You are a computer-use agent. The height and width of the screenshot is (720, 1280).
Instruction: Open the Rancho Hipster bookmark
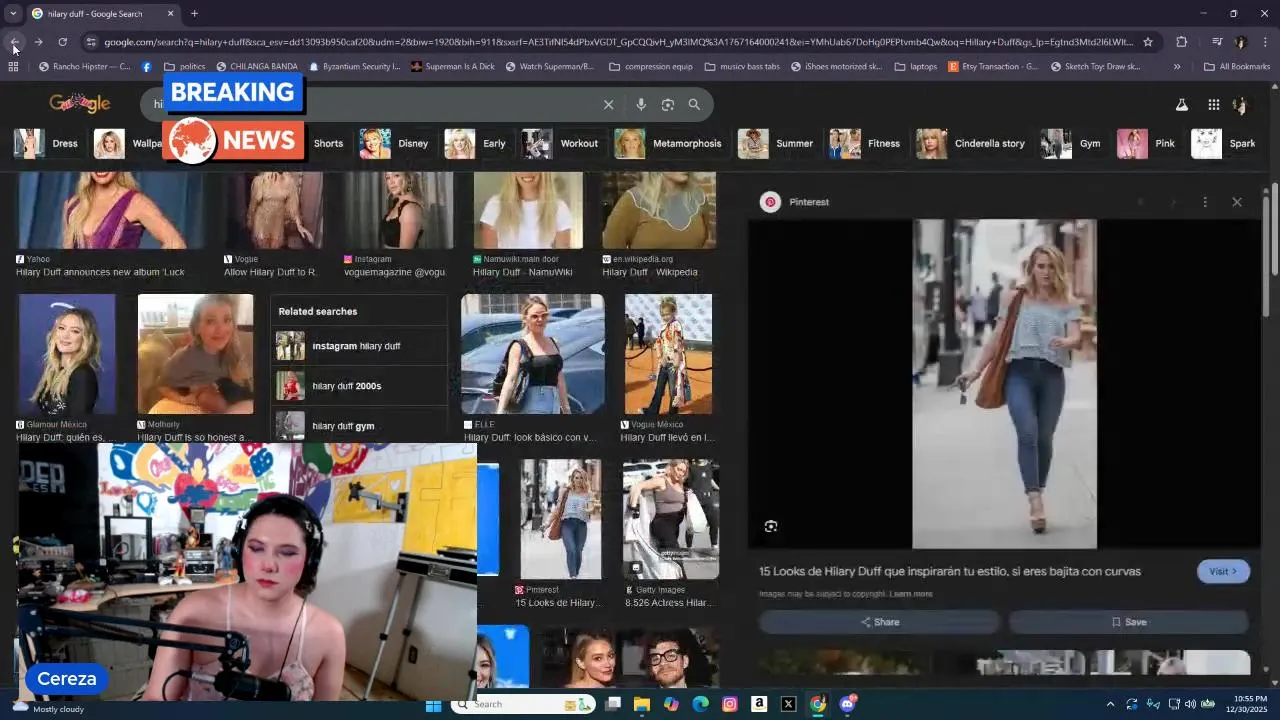pos(84,67)
